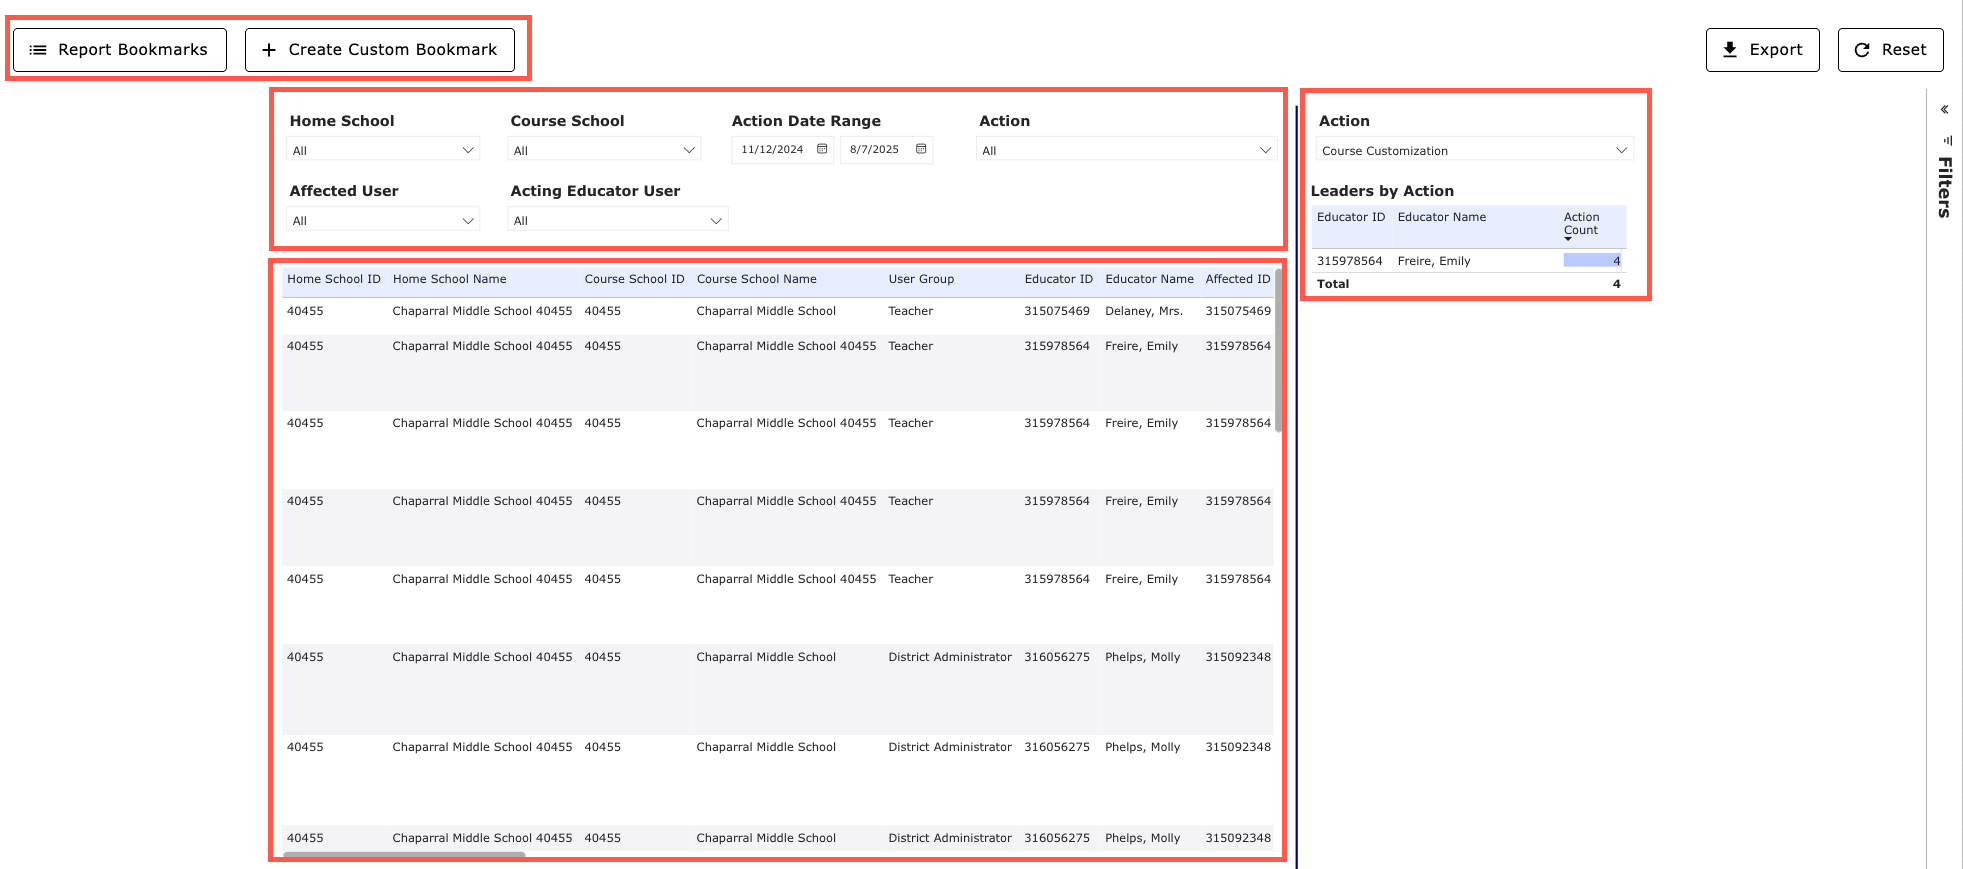Click the end date field 8/7/2025
This screenshot has height=869, width=1963.
tap(874, 150)
